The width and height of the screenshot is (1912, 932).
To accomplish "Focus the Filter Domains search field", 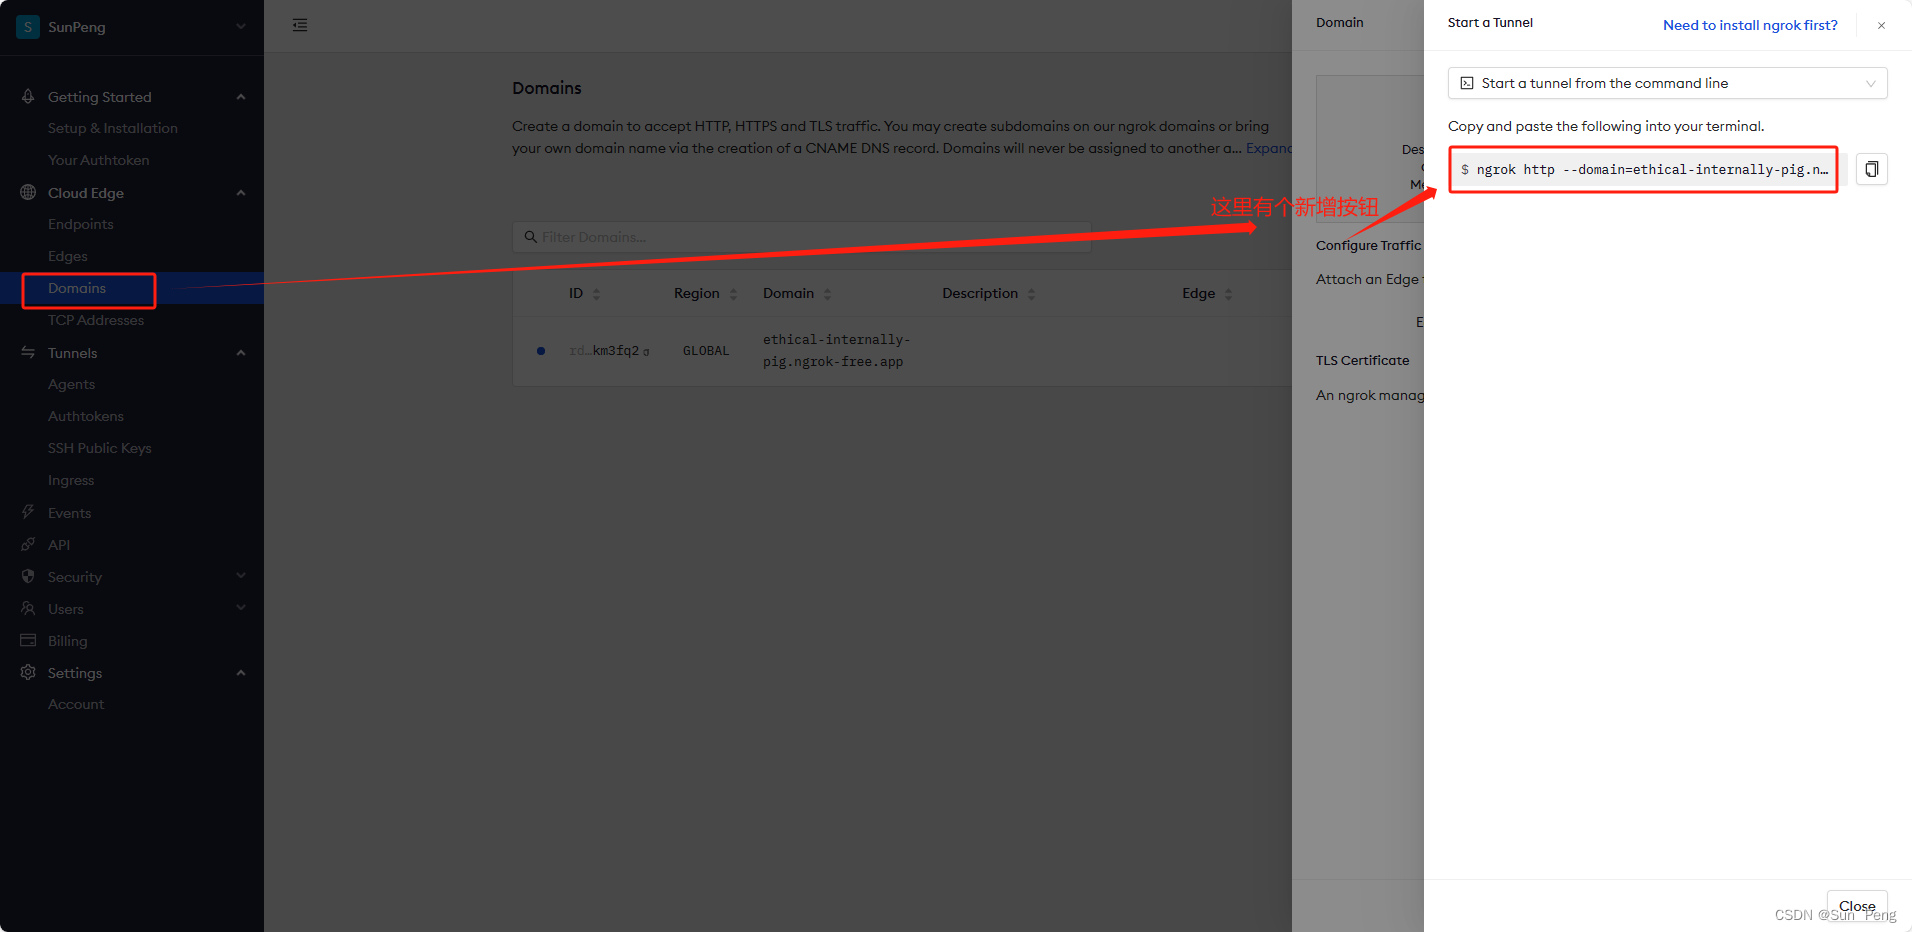I will pos(801,237).
